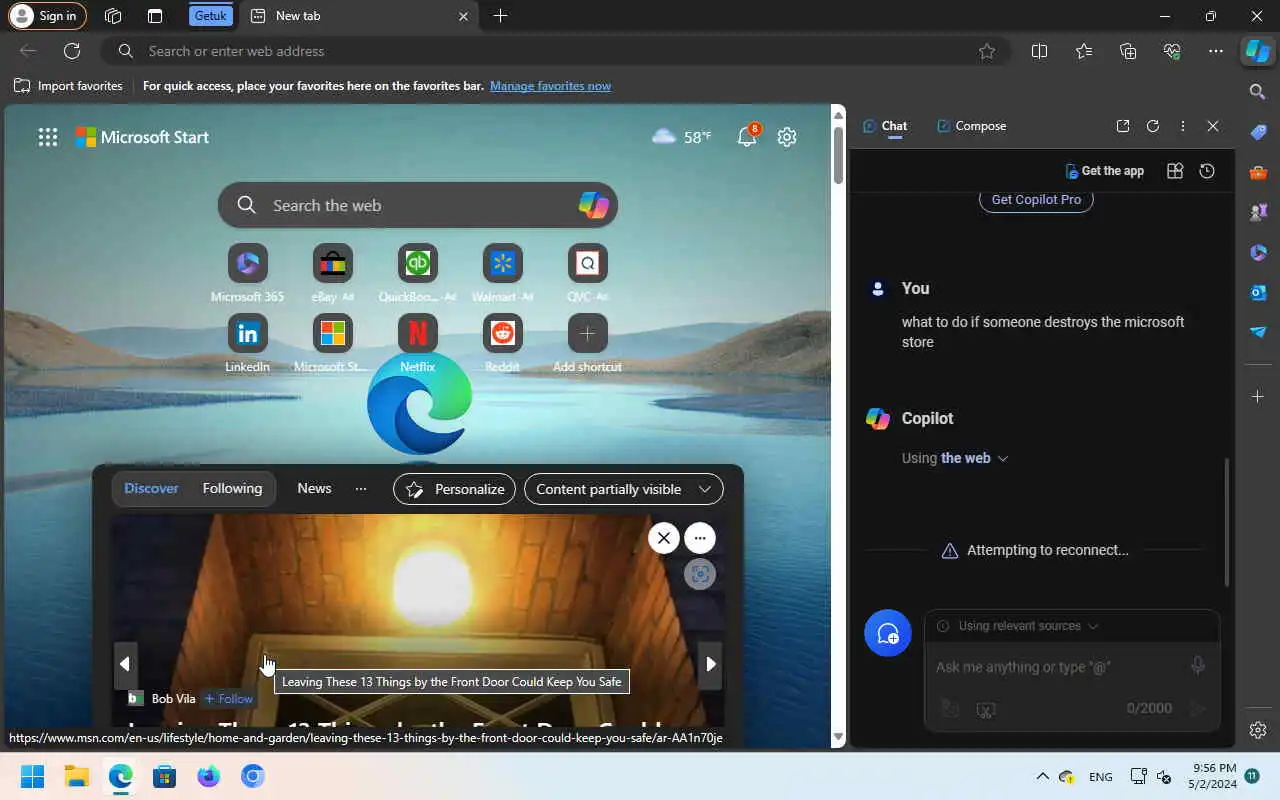Open Browser essentials heart icon
Screen dimensions: 1280x800
[x=1172, y=51]
